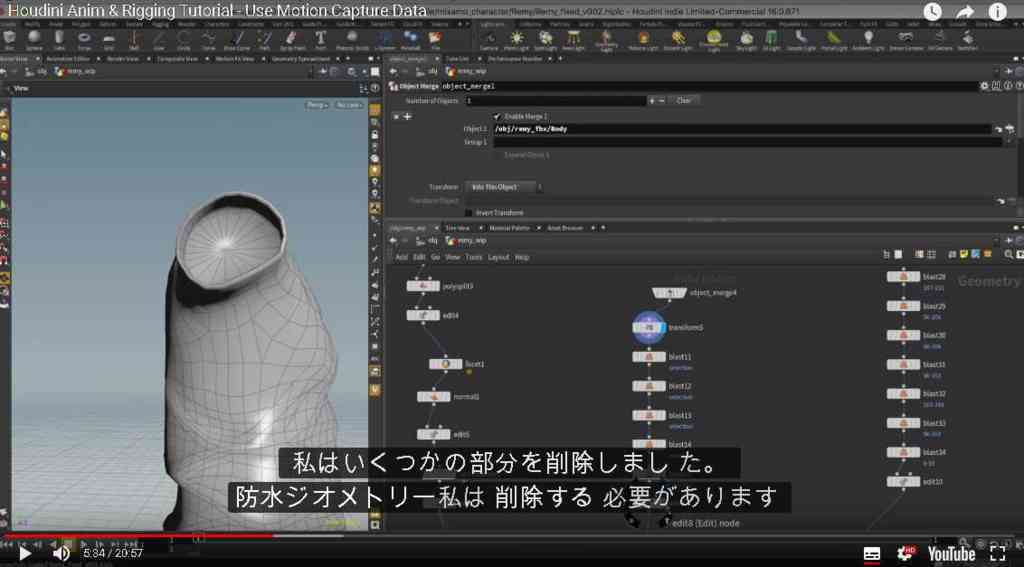Select the normal1 node
1024x567 pixels.
[x=434, y=397]
